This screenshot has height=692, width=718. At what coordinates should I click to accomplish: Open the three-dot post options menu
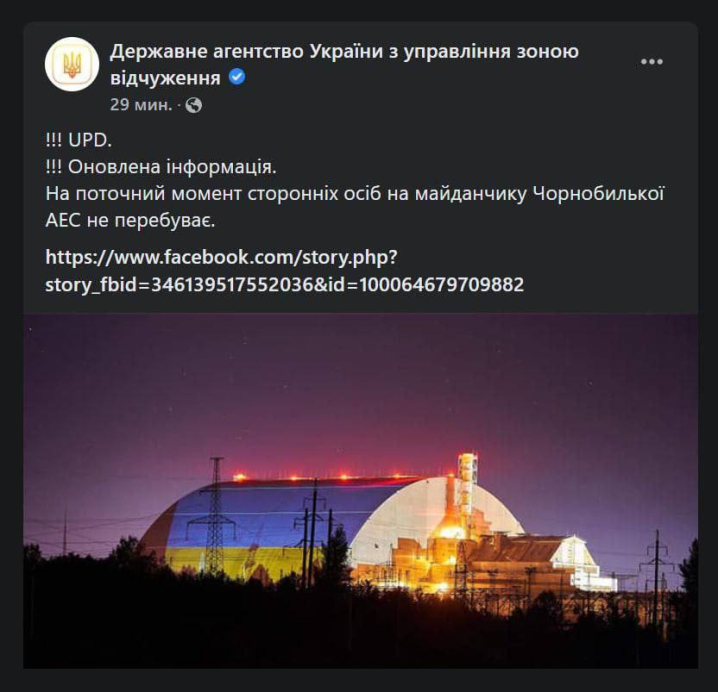pos(652,62)
